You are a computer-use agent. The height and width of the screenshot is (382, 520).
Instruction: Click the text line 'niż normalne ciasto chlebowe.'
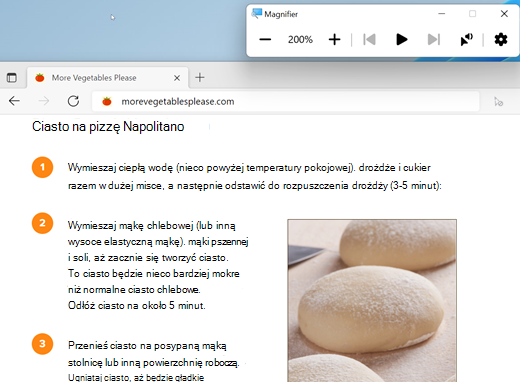click(134, 290)
